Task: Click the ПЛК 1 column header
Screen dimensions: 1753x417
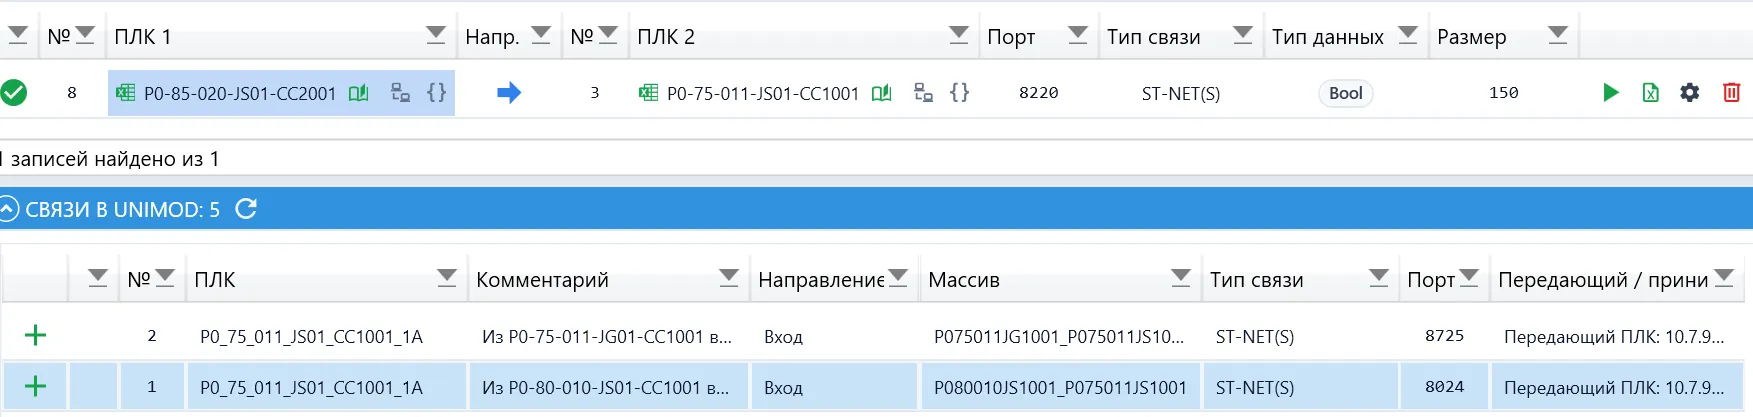Action: (x=143, y=37)
